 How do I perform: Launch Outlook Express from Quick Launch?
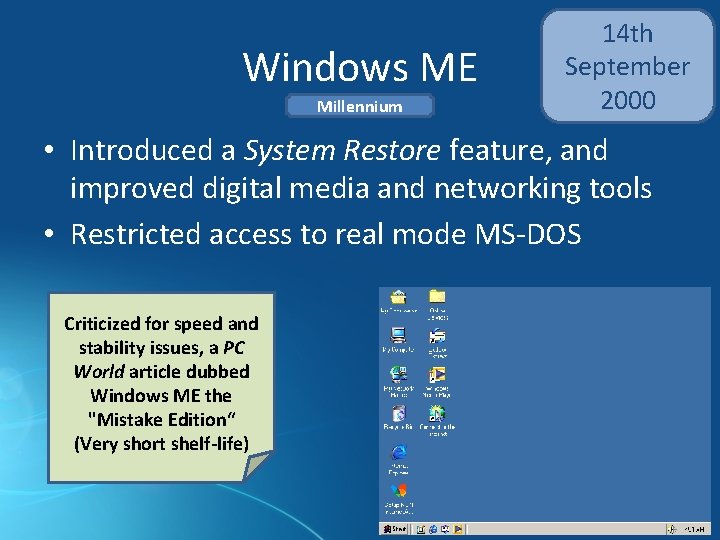(x=445, y=529)
